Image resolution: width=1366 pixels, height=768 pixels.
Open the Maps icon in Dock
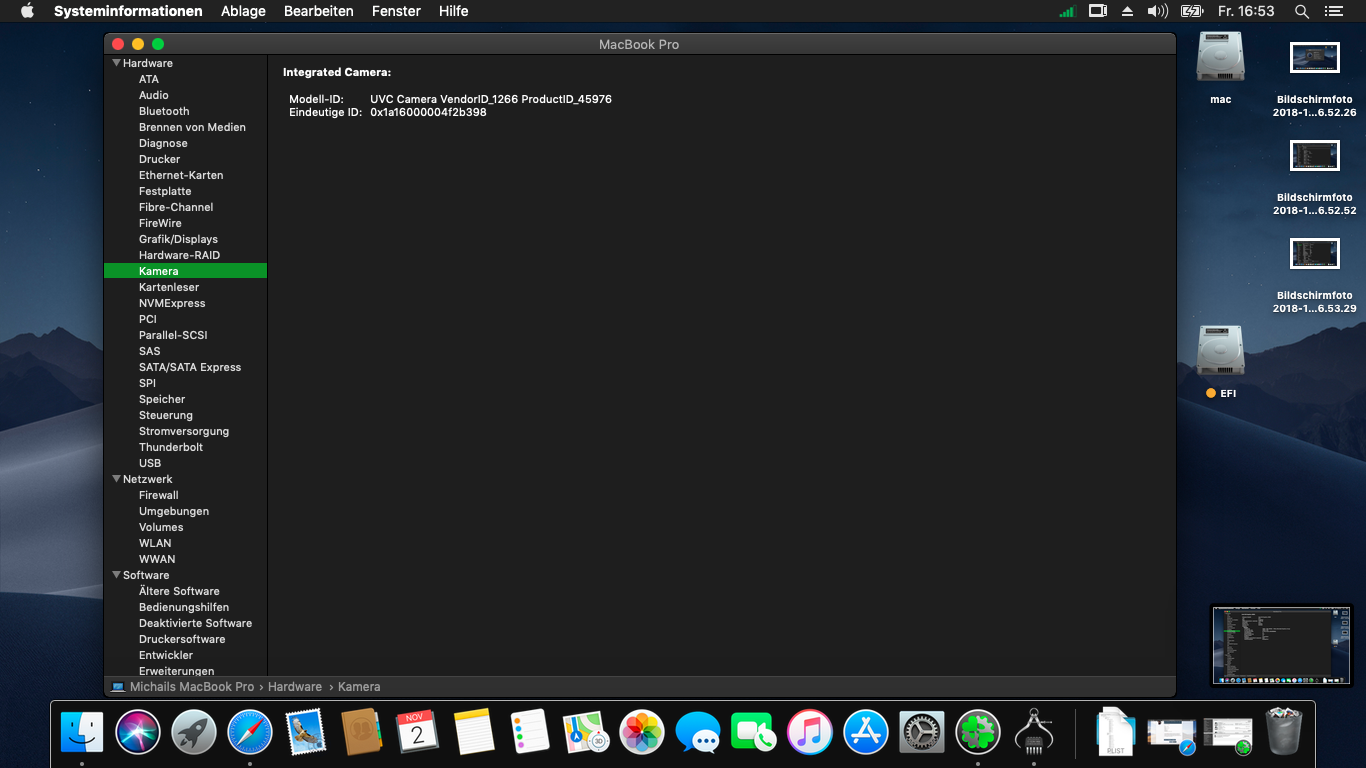pos(586,732)
